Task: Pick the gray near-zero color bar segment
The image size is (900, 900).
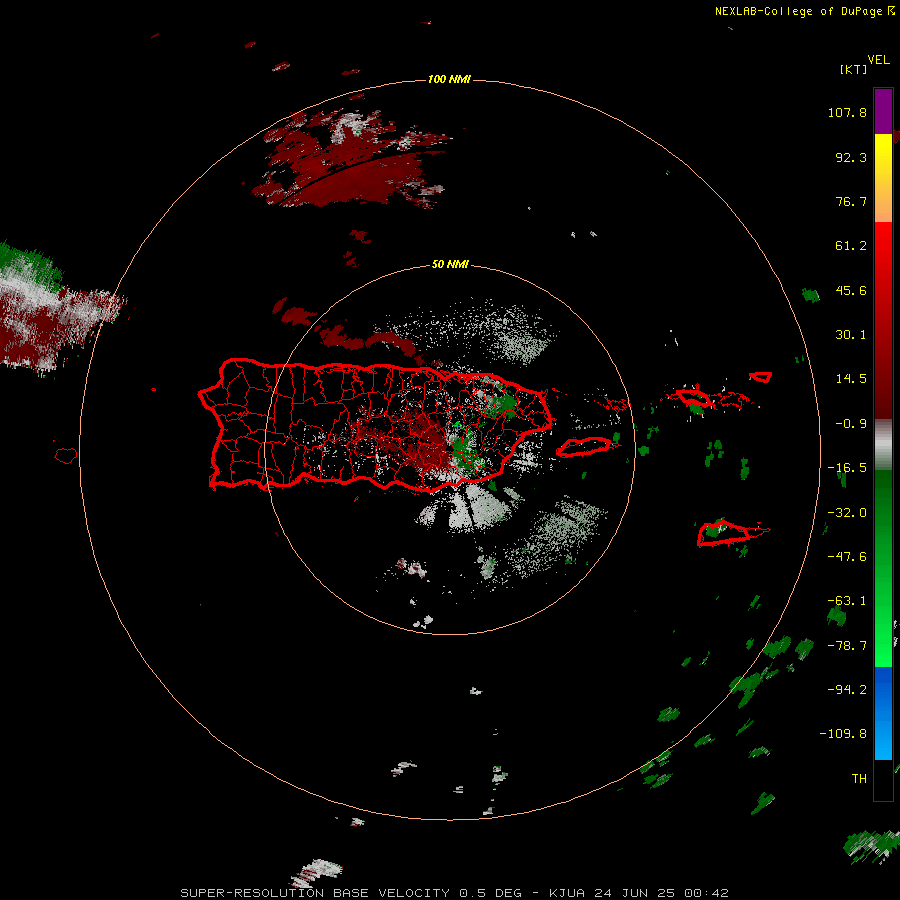Action: pos(883,444)
